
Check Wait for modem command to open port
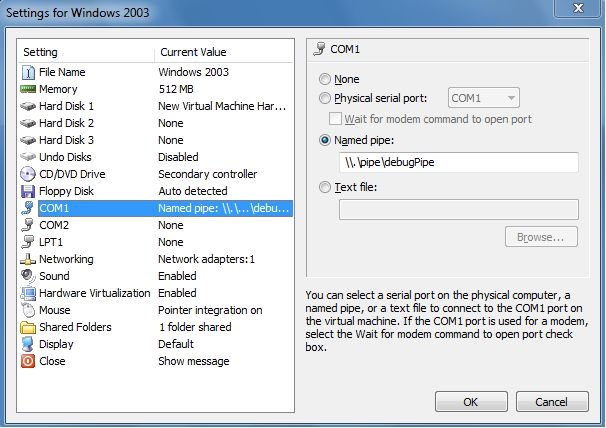point(335,119)
